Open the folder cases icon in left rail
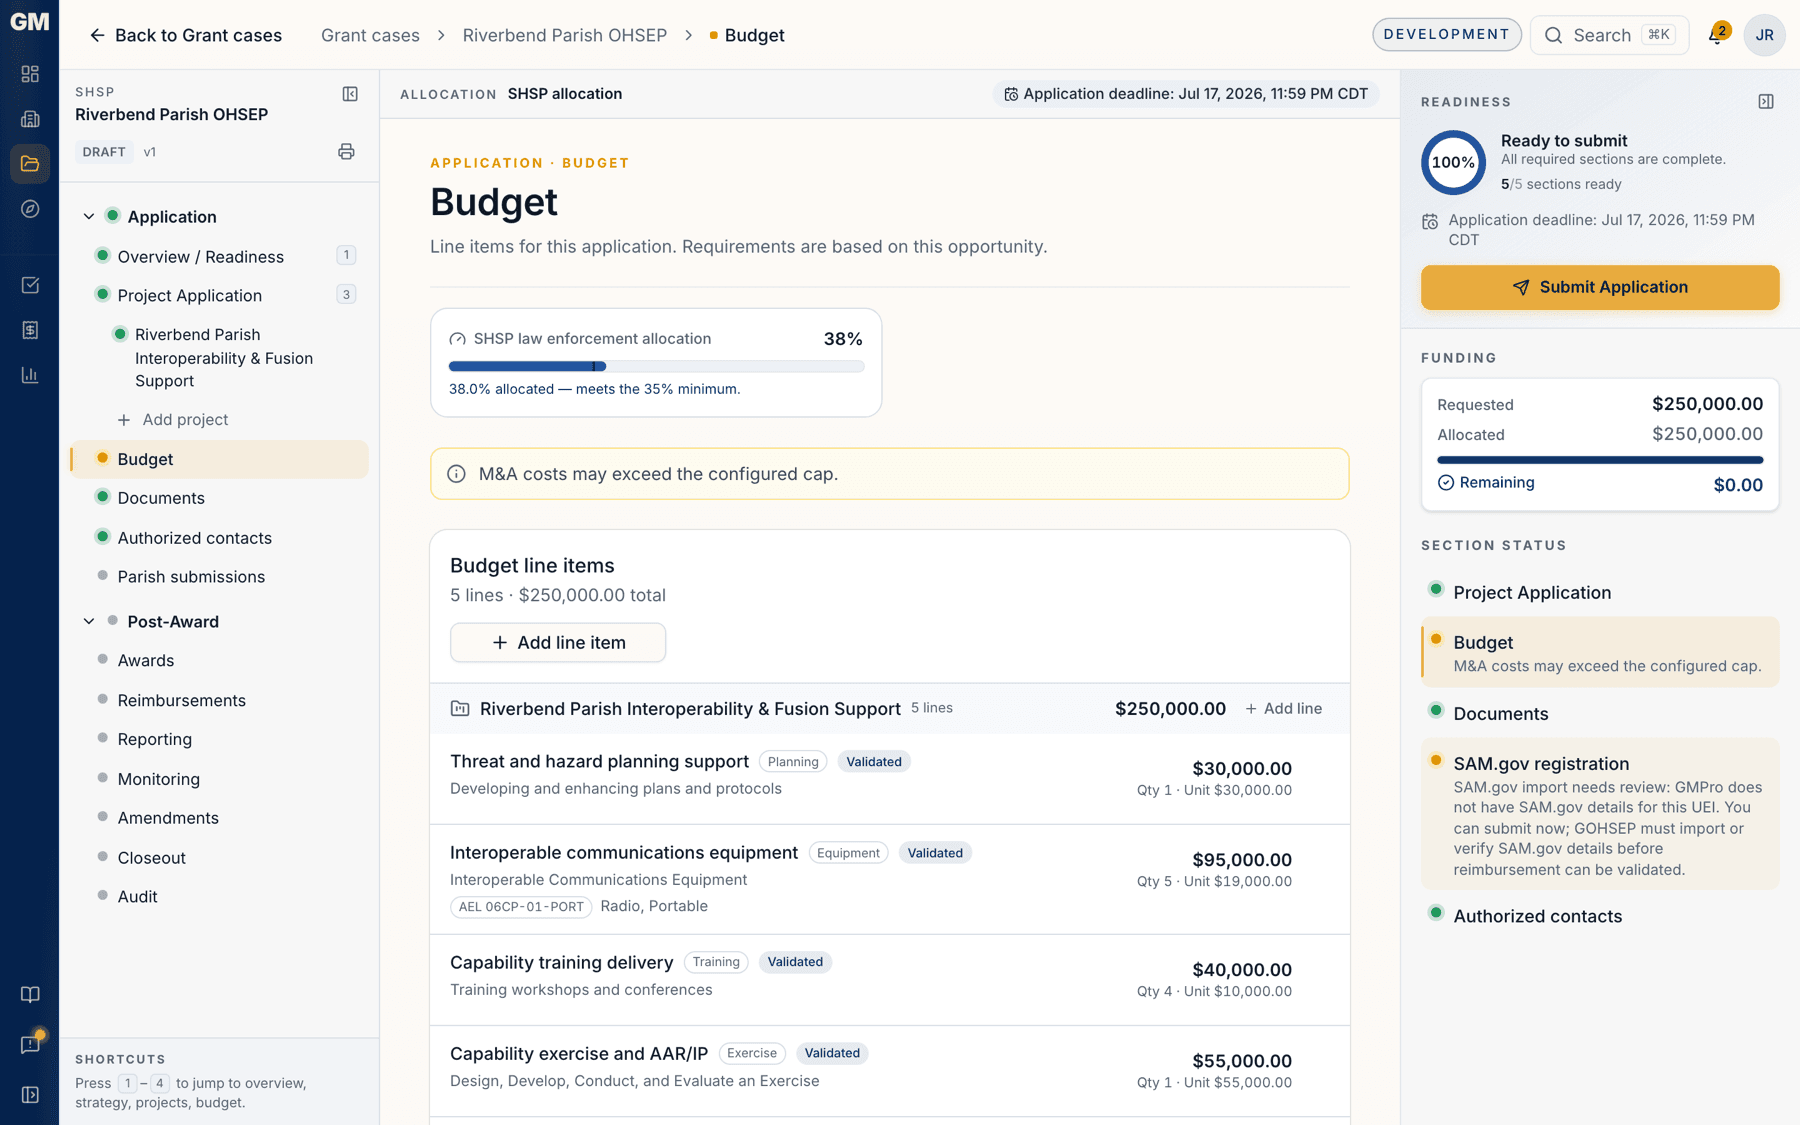The height and width of the screenshot is (1125, 1800). [x=30, y=164]
